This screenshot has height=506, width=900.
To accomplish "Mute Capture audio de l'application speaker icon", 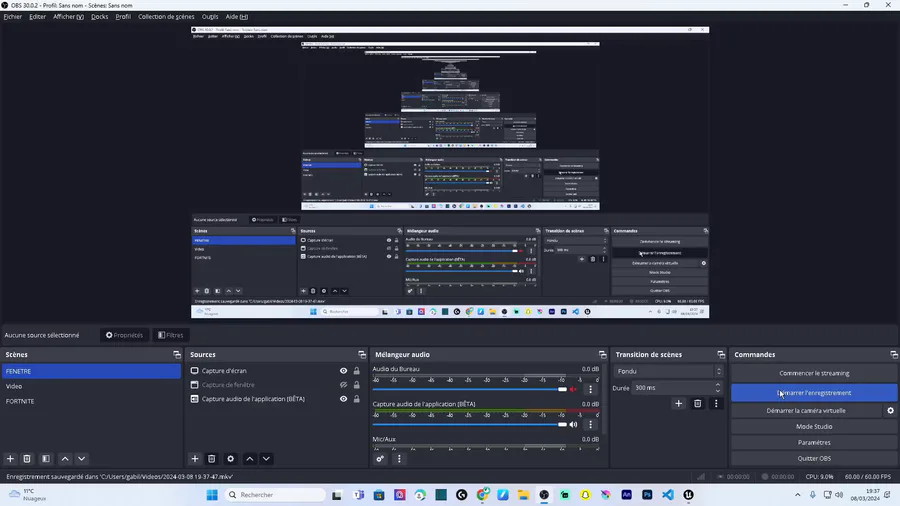I will 573,425.
